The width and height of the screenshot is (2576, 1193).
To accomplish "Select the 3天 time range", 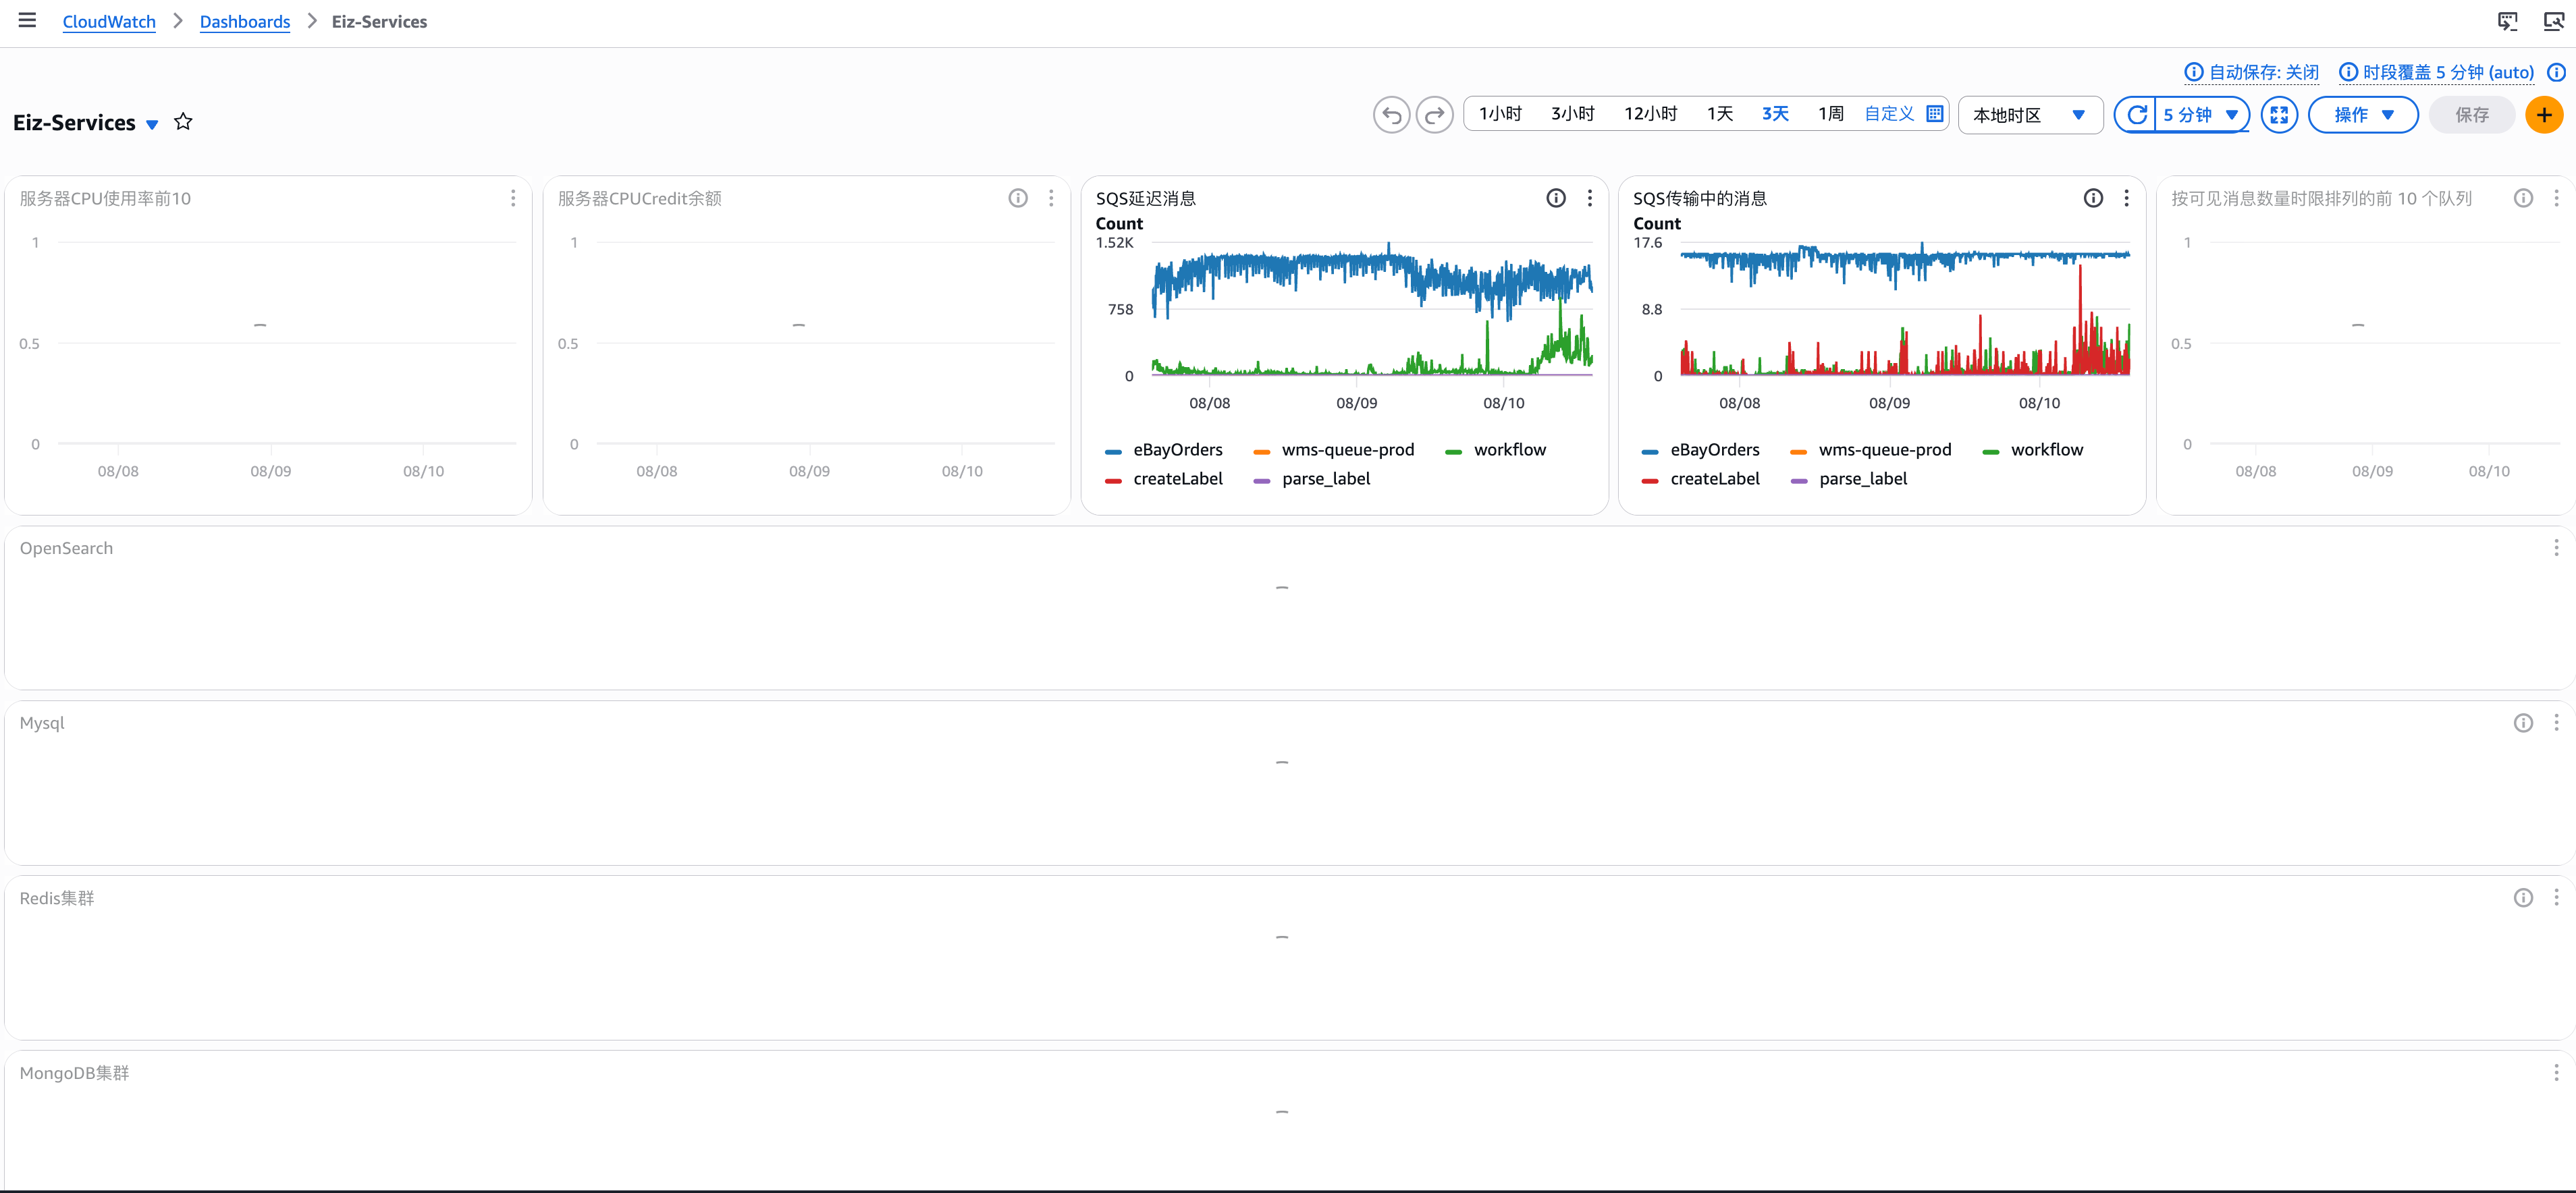I will point(1775,114).
